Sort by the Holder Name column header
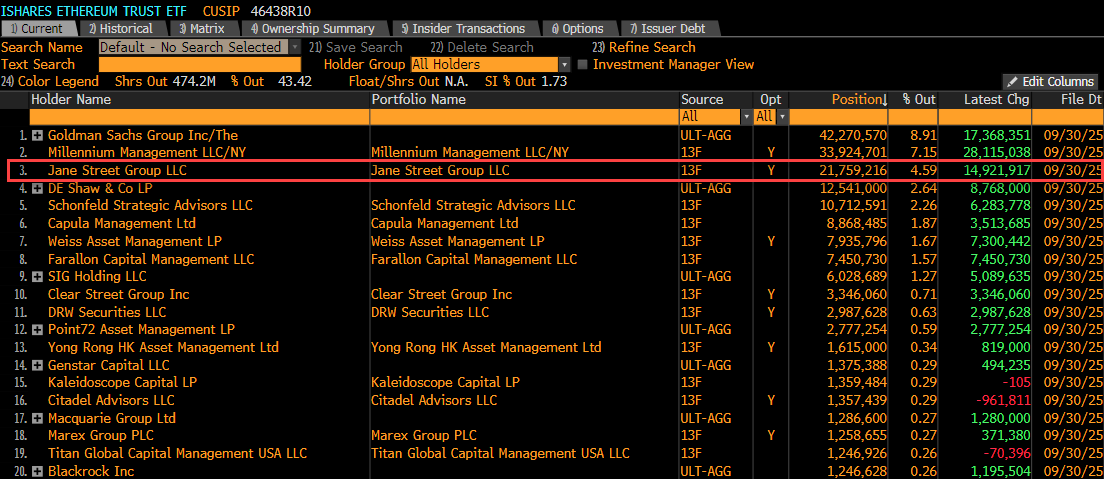 tap(70, 99)
